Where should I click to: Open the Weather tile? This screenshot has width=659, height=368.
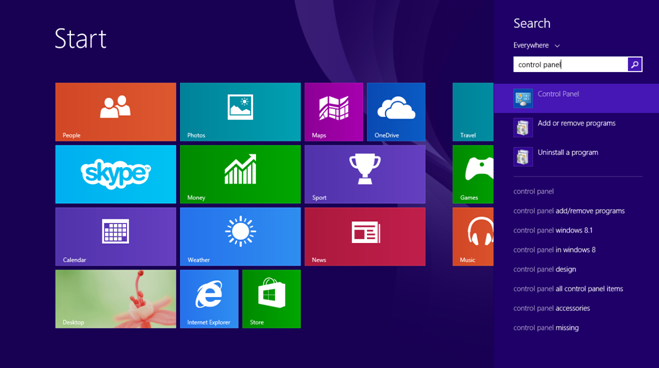[x=240, y=237]
